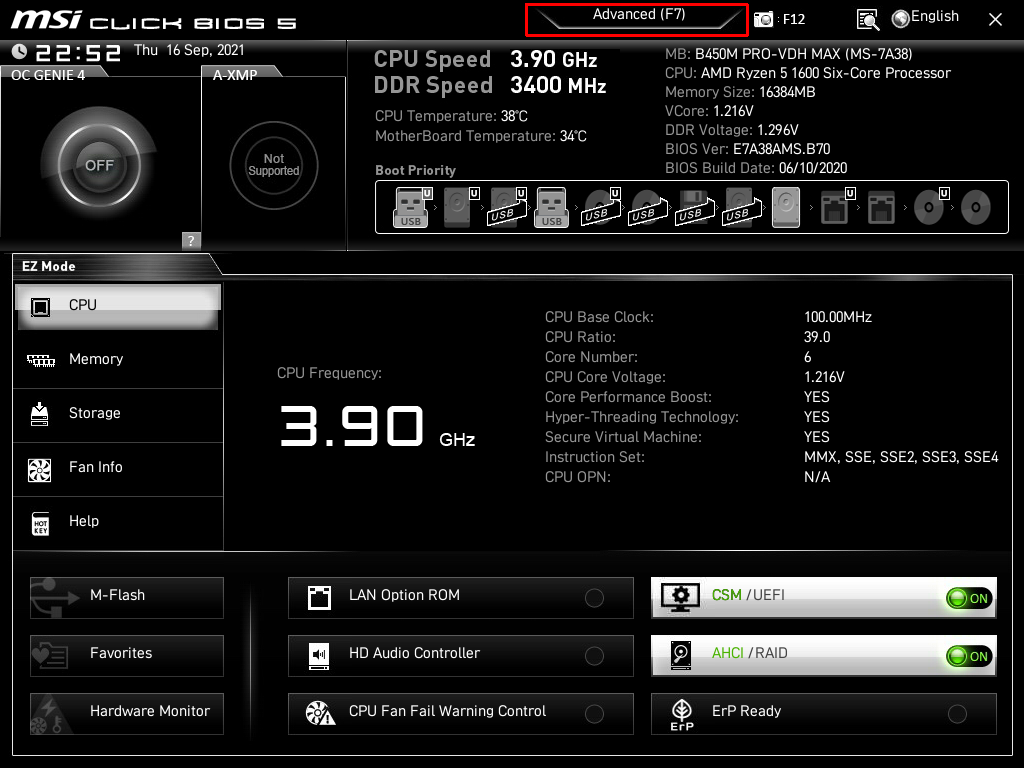Open the M-Flash utility
Screen dimensions: 1024x768
coord(127,596)
